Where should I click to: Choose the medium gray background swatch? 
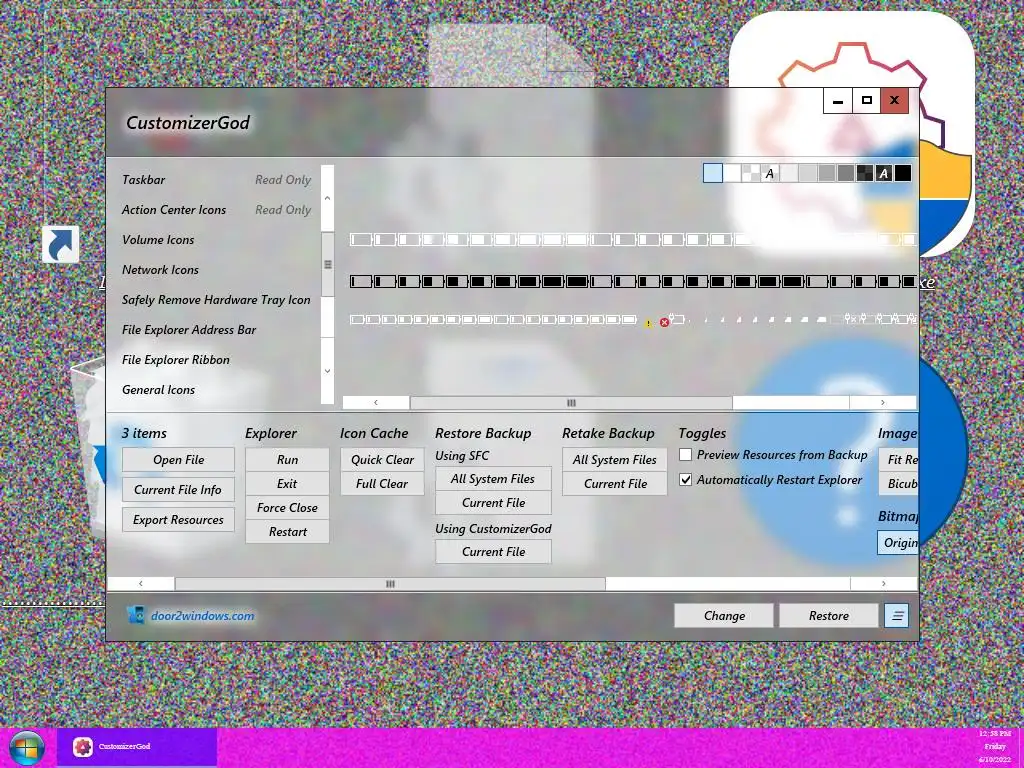click(x=827, y=173)
